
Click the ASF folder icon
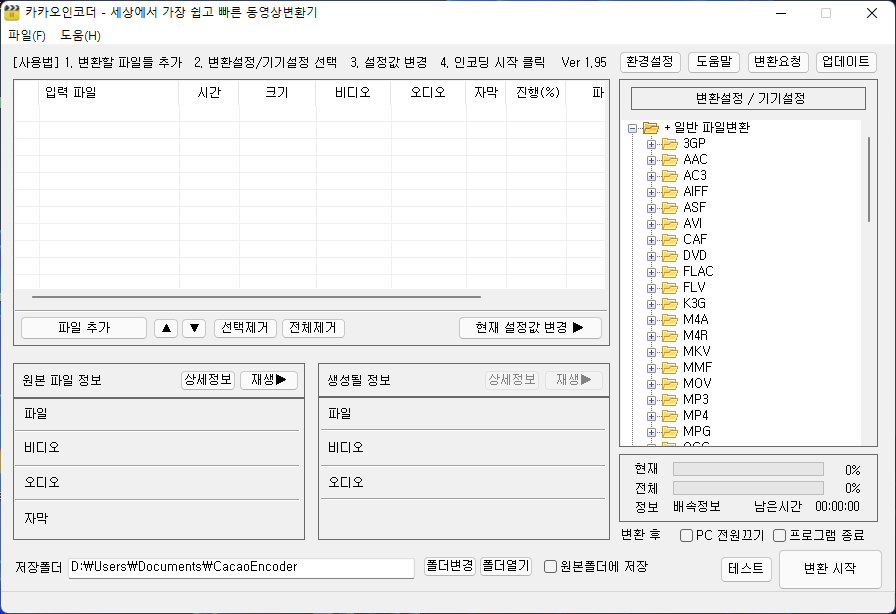(670, 208)
